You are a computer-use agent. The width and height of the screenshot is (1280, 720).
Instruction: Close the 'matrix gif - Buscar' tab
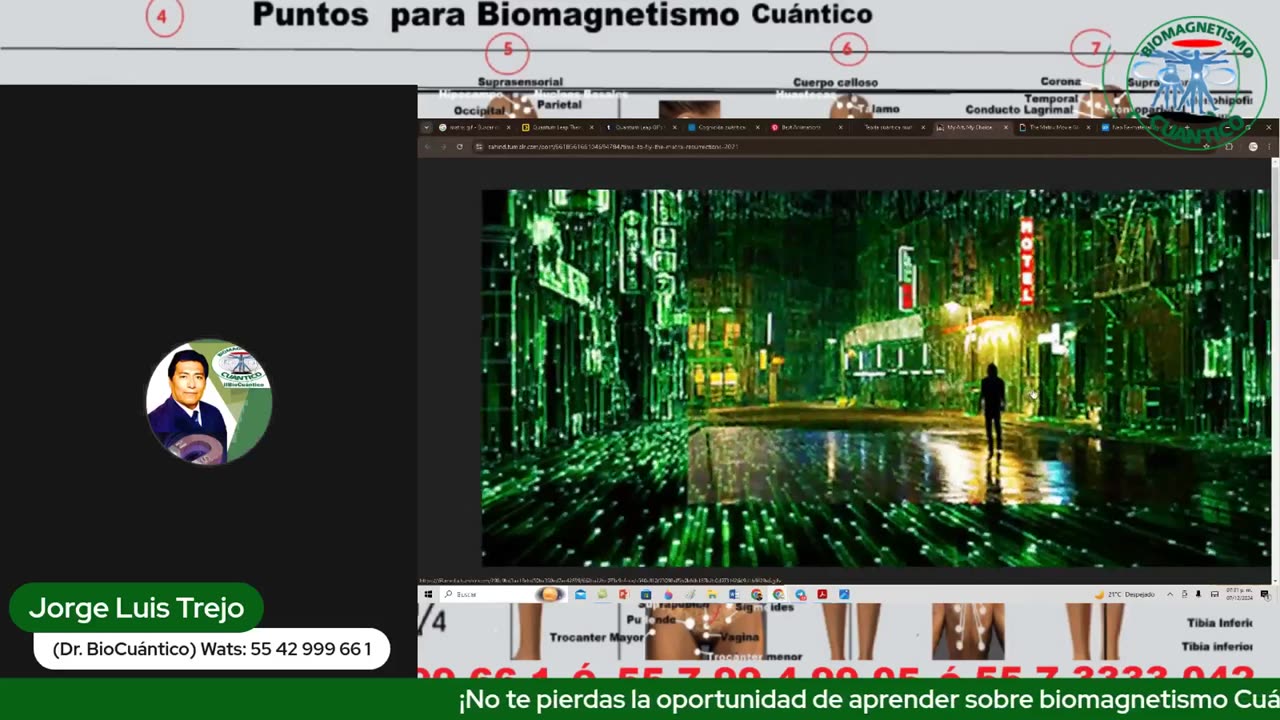tap(508, 127)
